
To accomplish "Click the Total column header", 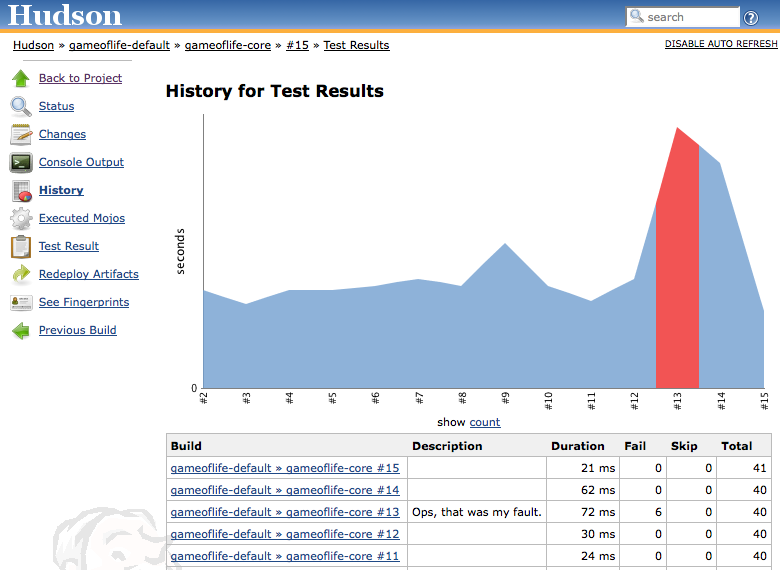I will [x=737, y=446].
